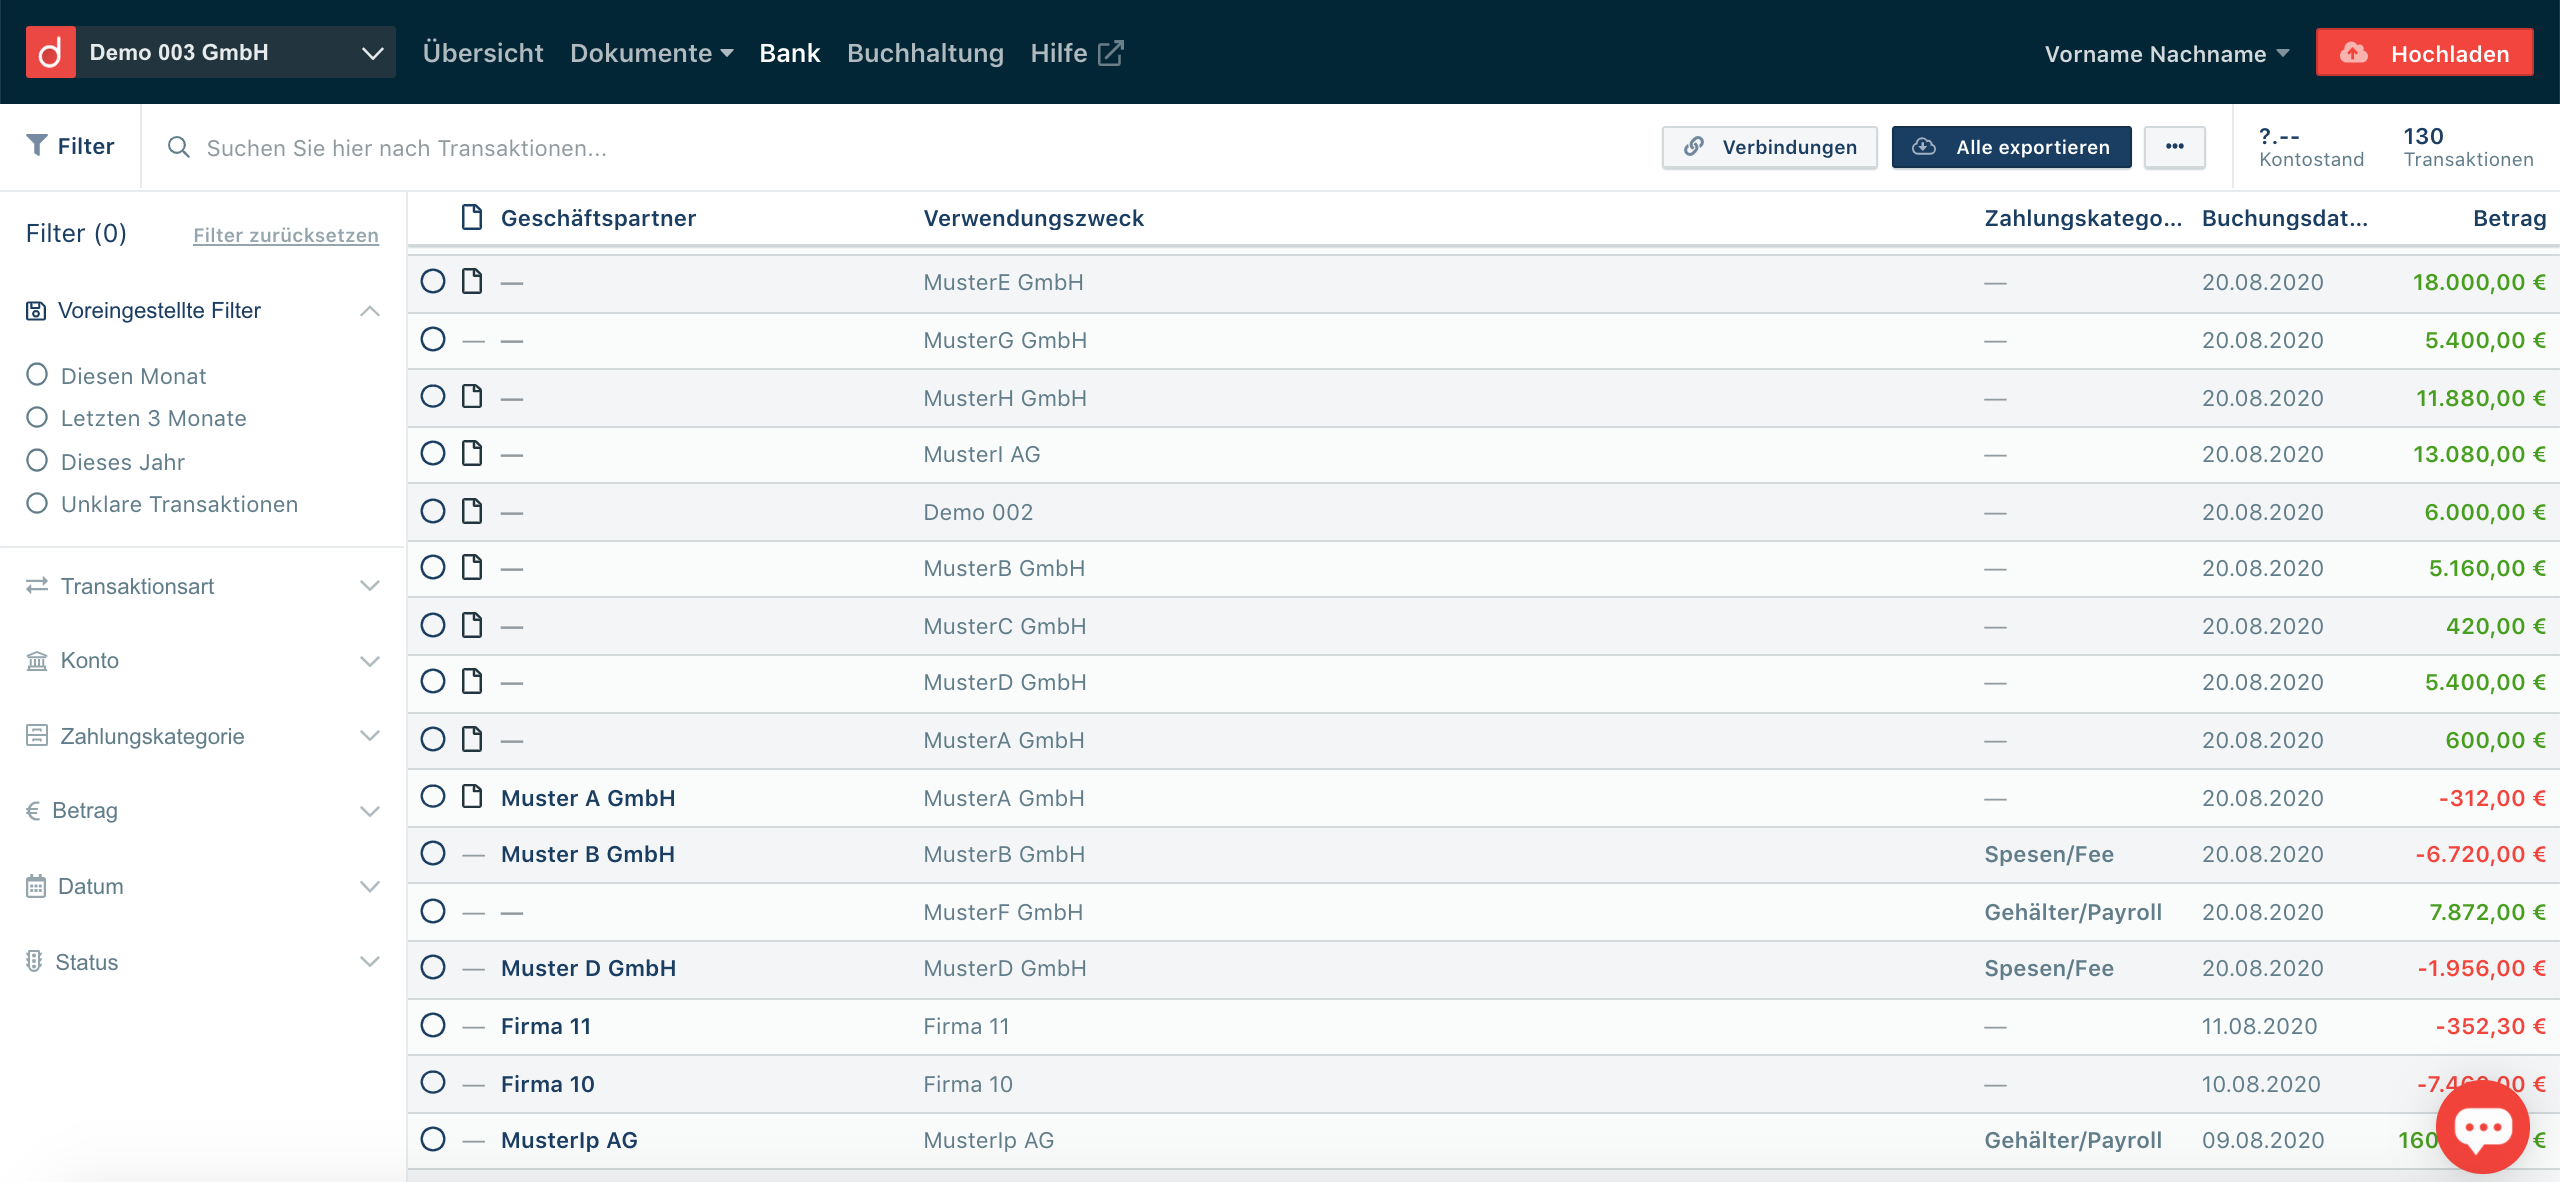The width and height of the screenshot is (2560, 1182).
Task: Click the funnel Filter icon
Action: (37, 146)
